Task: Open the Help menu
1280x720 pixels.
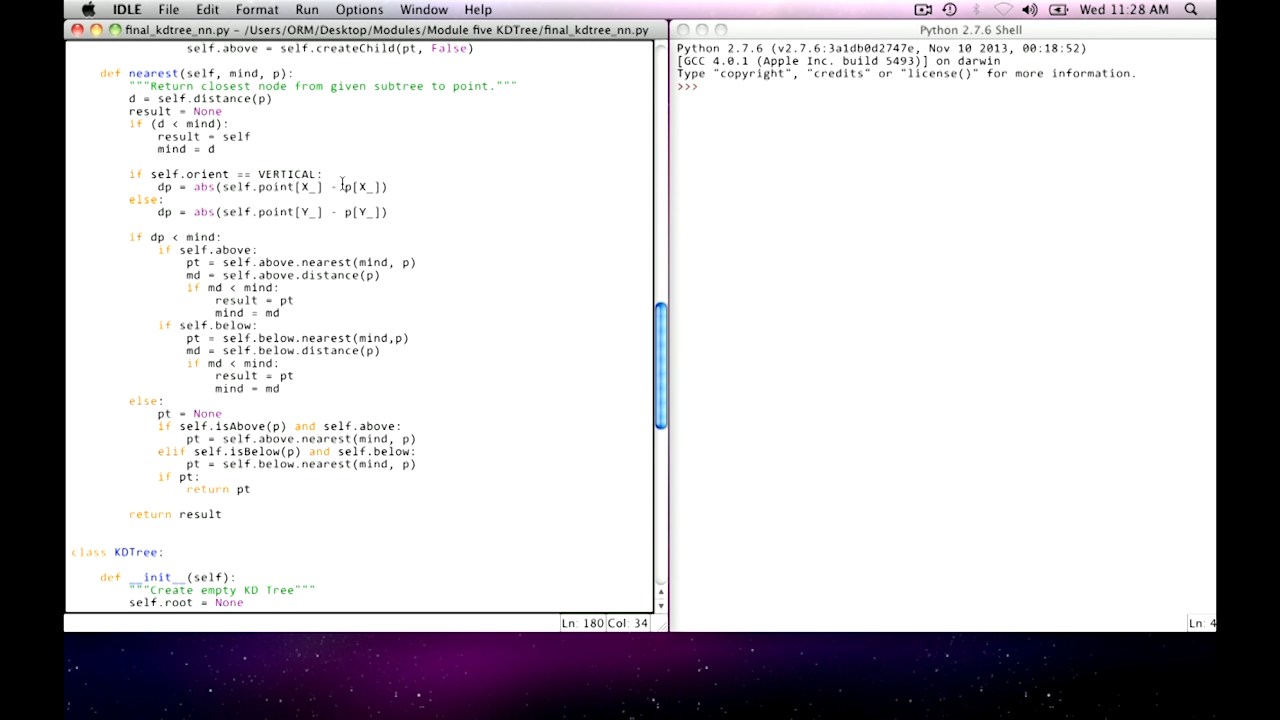Action: [x=478, y=10]
